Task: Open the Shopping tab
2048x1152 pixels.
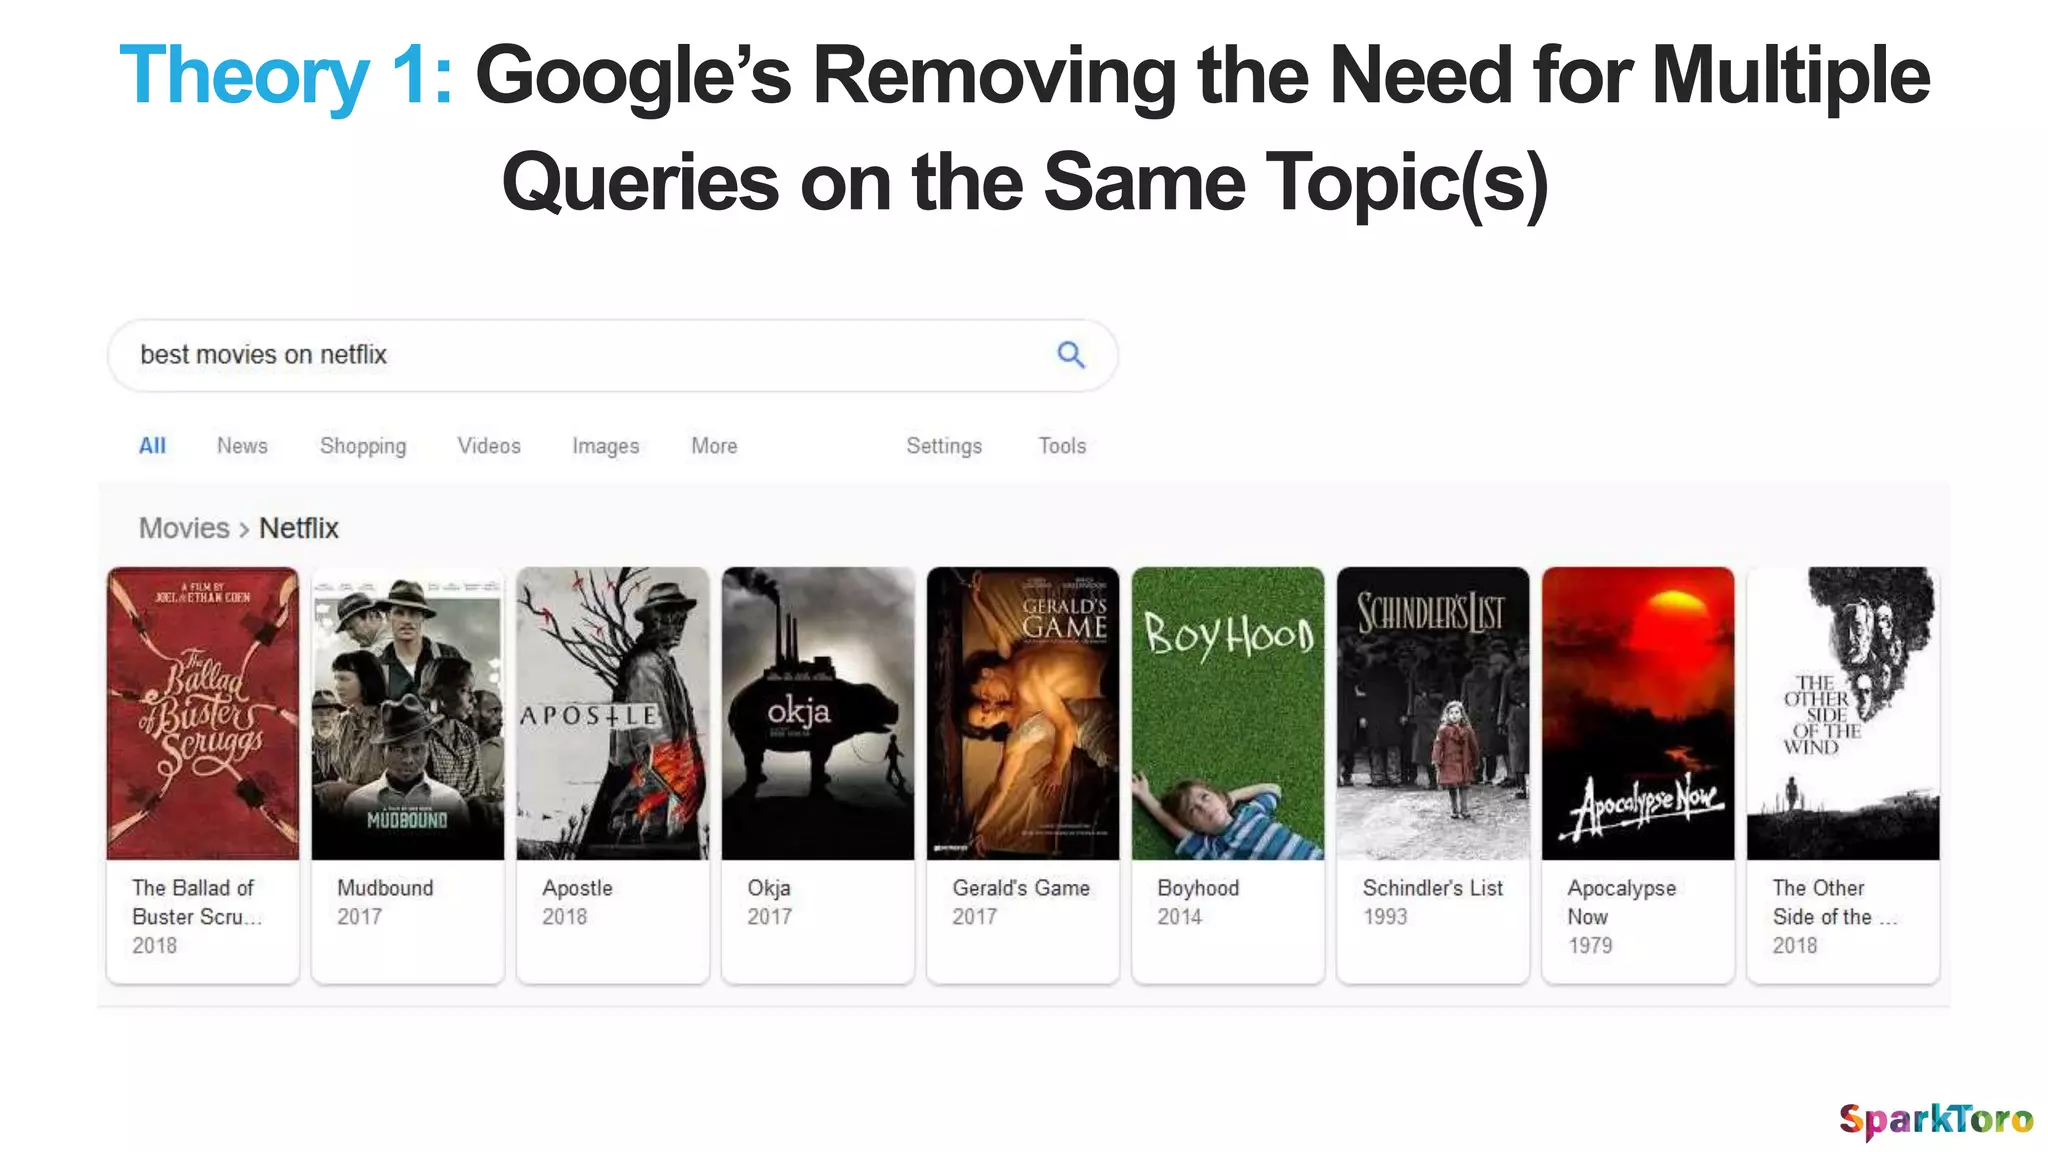Action: (x=363, y=446)
